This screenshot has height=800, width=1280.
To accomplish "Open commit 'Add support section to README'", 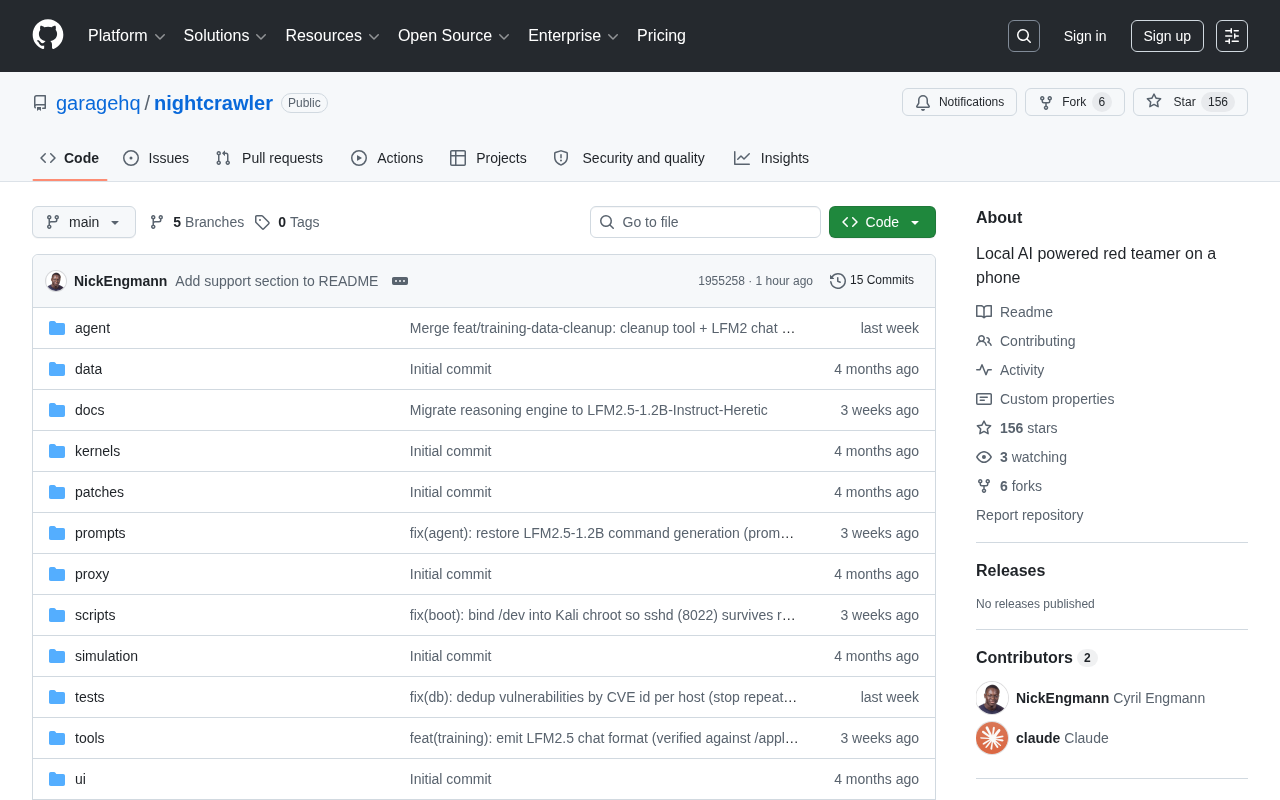I will [277, 281].
